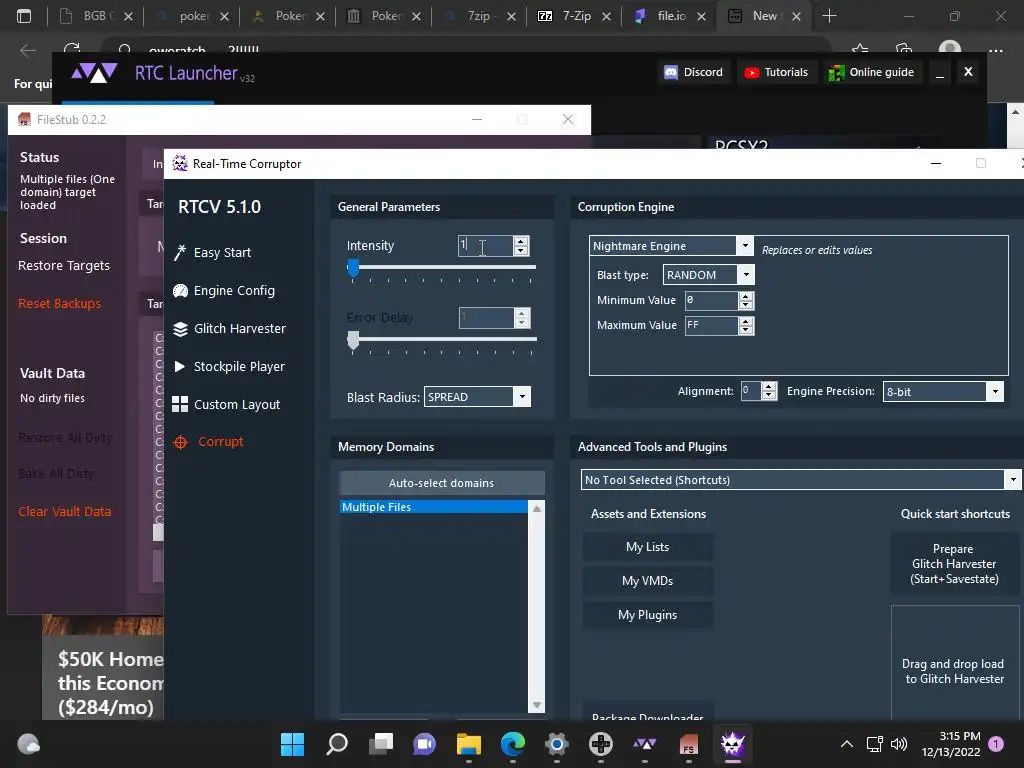Switch to the 7-Zip browser tab

click(573, 16)
